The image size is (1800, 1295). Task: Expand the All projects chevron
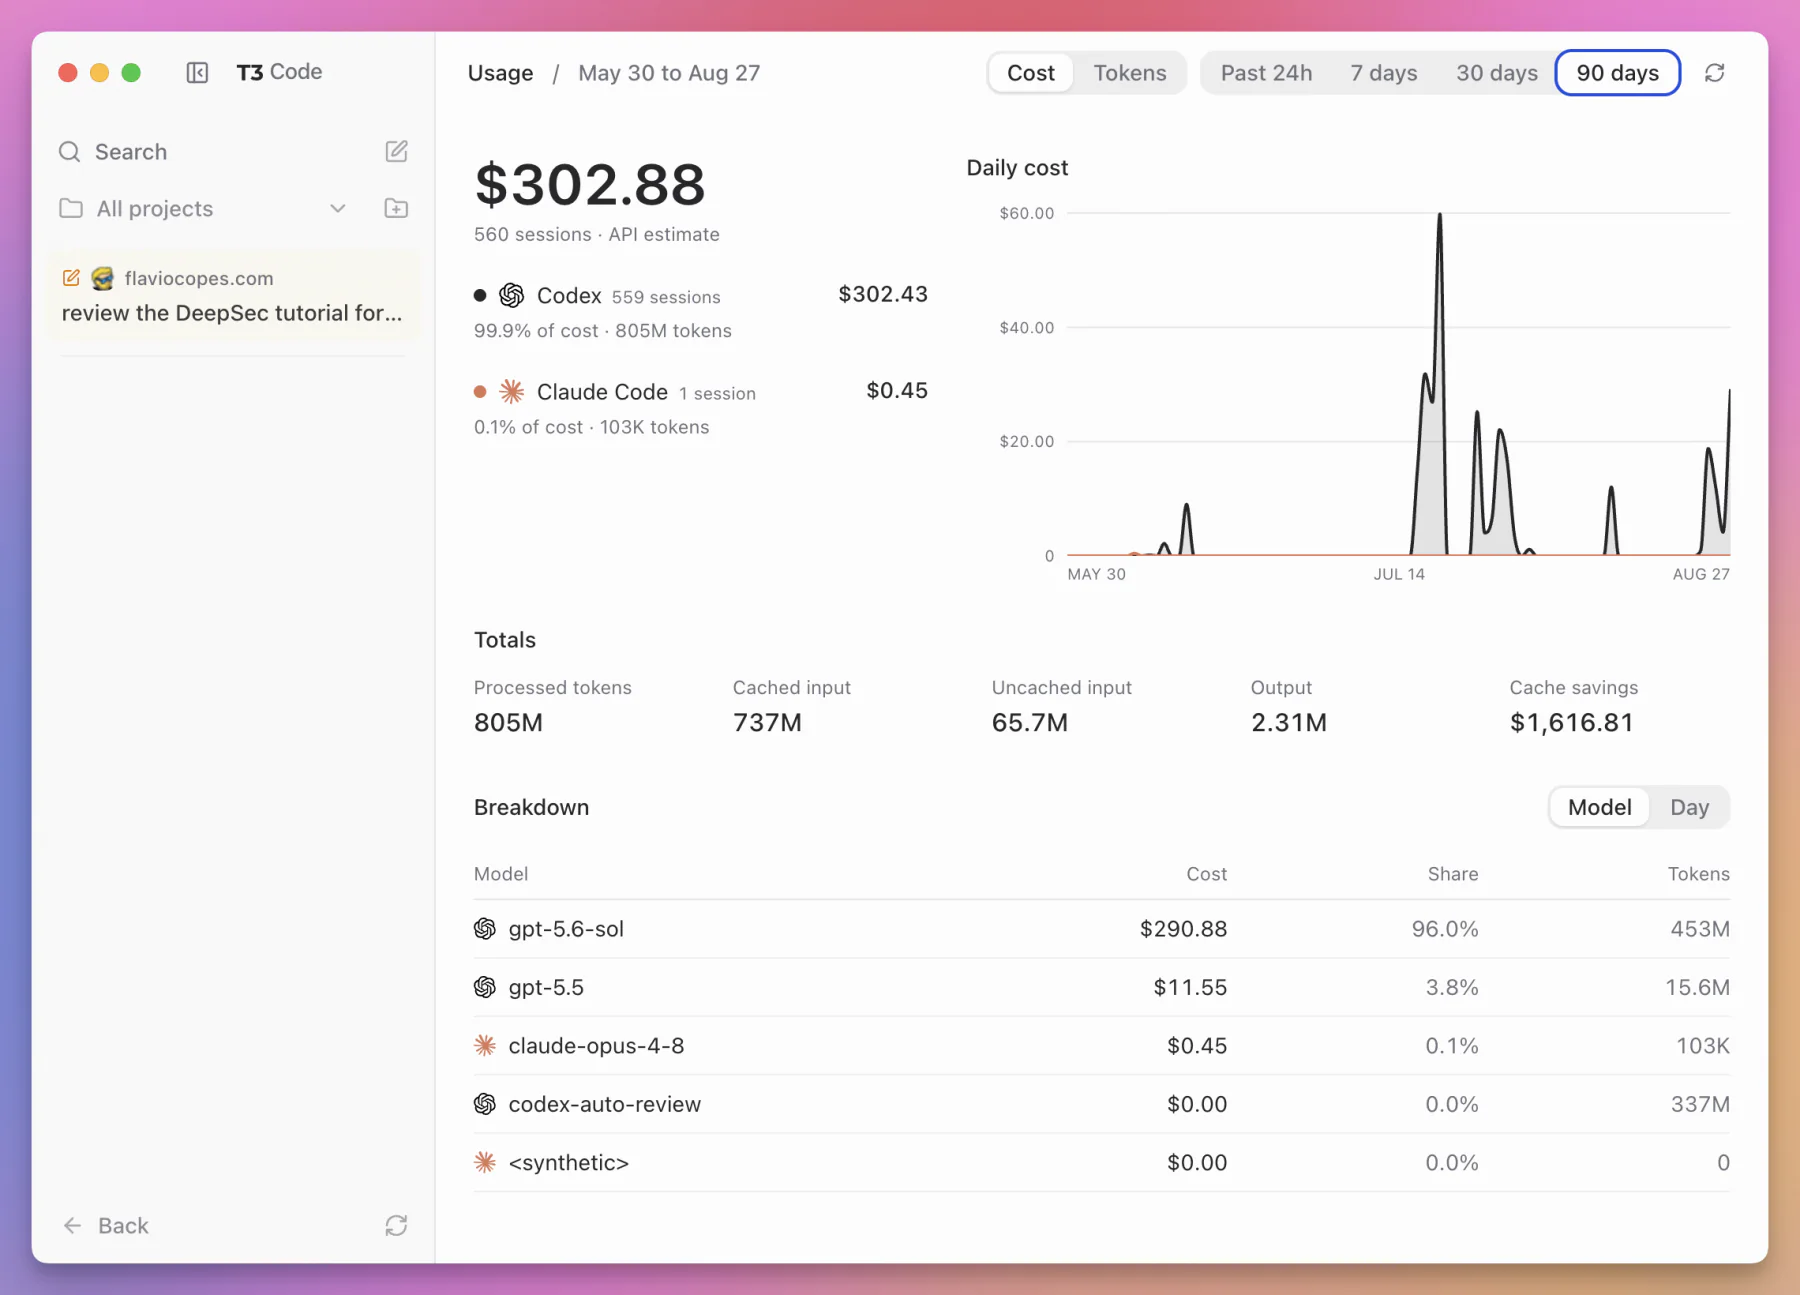338,208
